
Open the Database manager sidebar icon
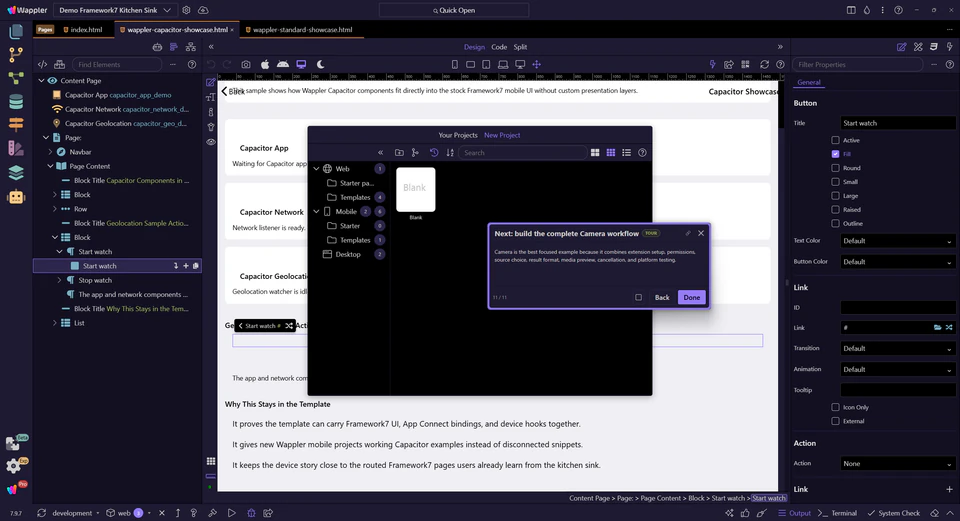16,102
